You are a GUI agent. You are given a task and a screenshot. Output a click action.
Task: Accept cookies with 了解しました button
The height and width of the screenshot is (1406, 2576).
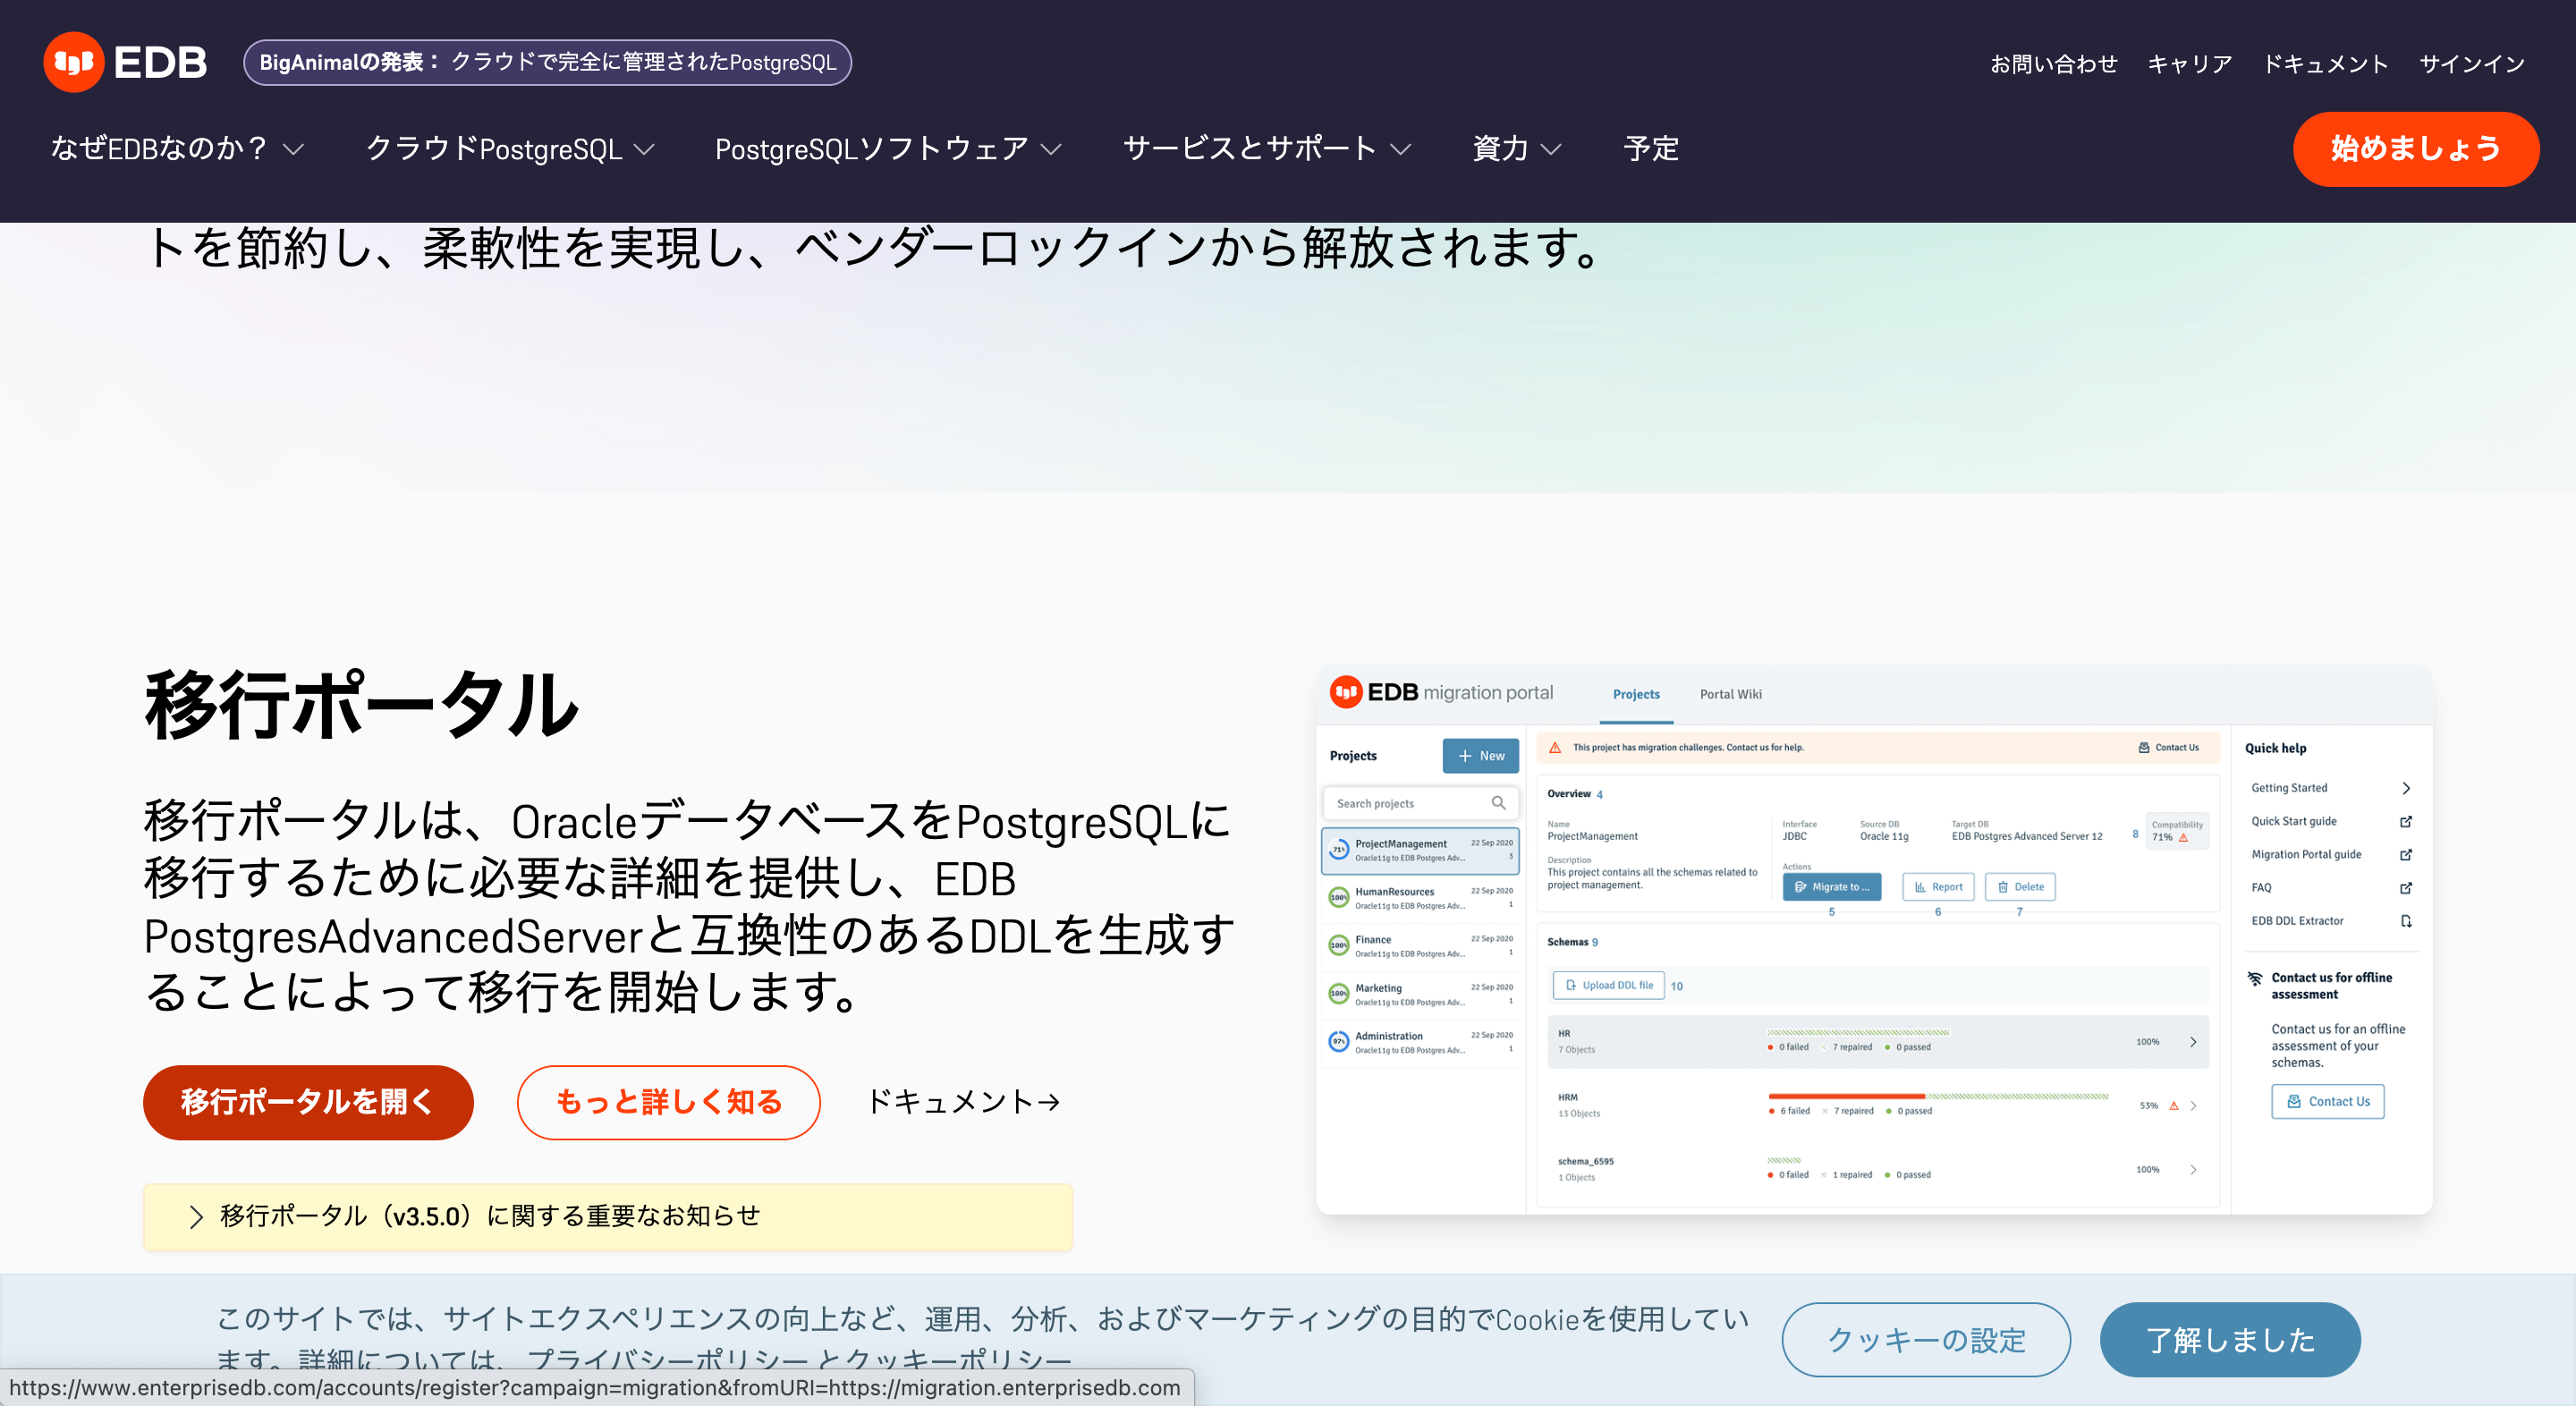tap(2229, 1340)
